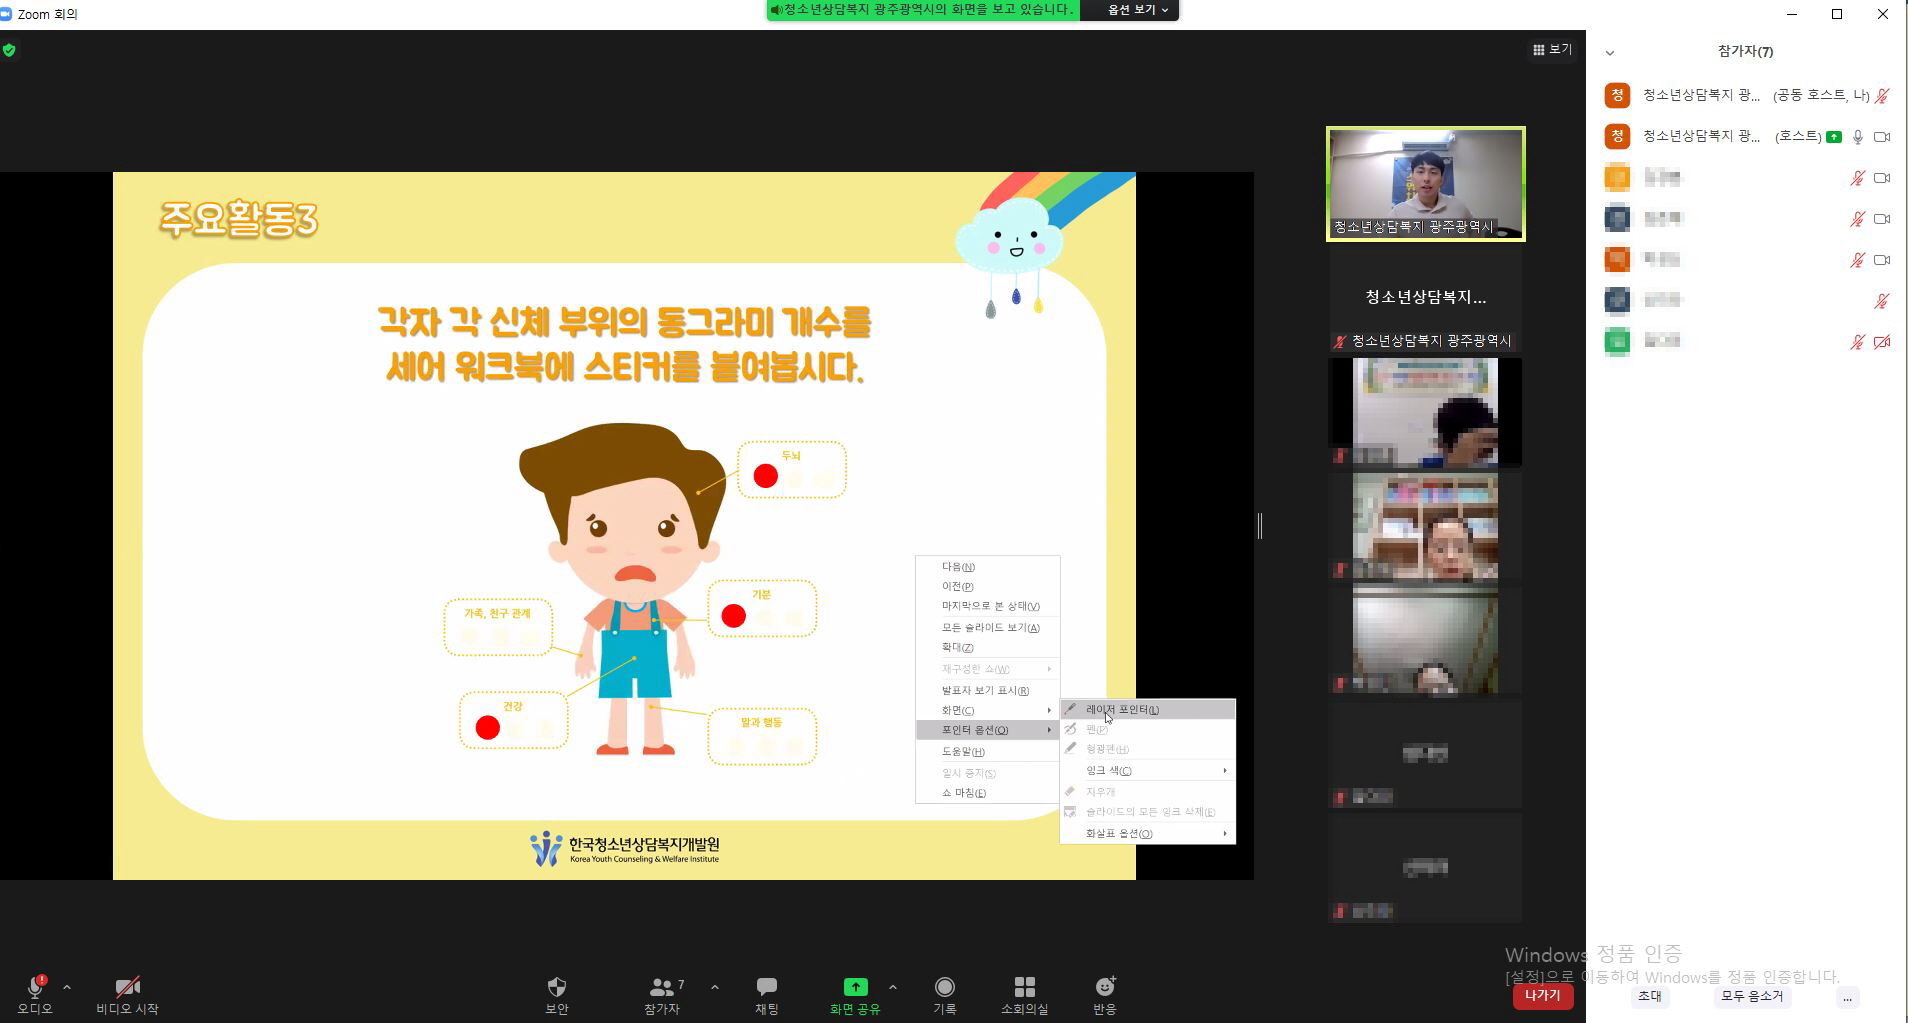Click the green encryption shield icon
Image resolution: width=1908 pixels, height=1023 pixels.
(9, 50)
